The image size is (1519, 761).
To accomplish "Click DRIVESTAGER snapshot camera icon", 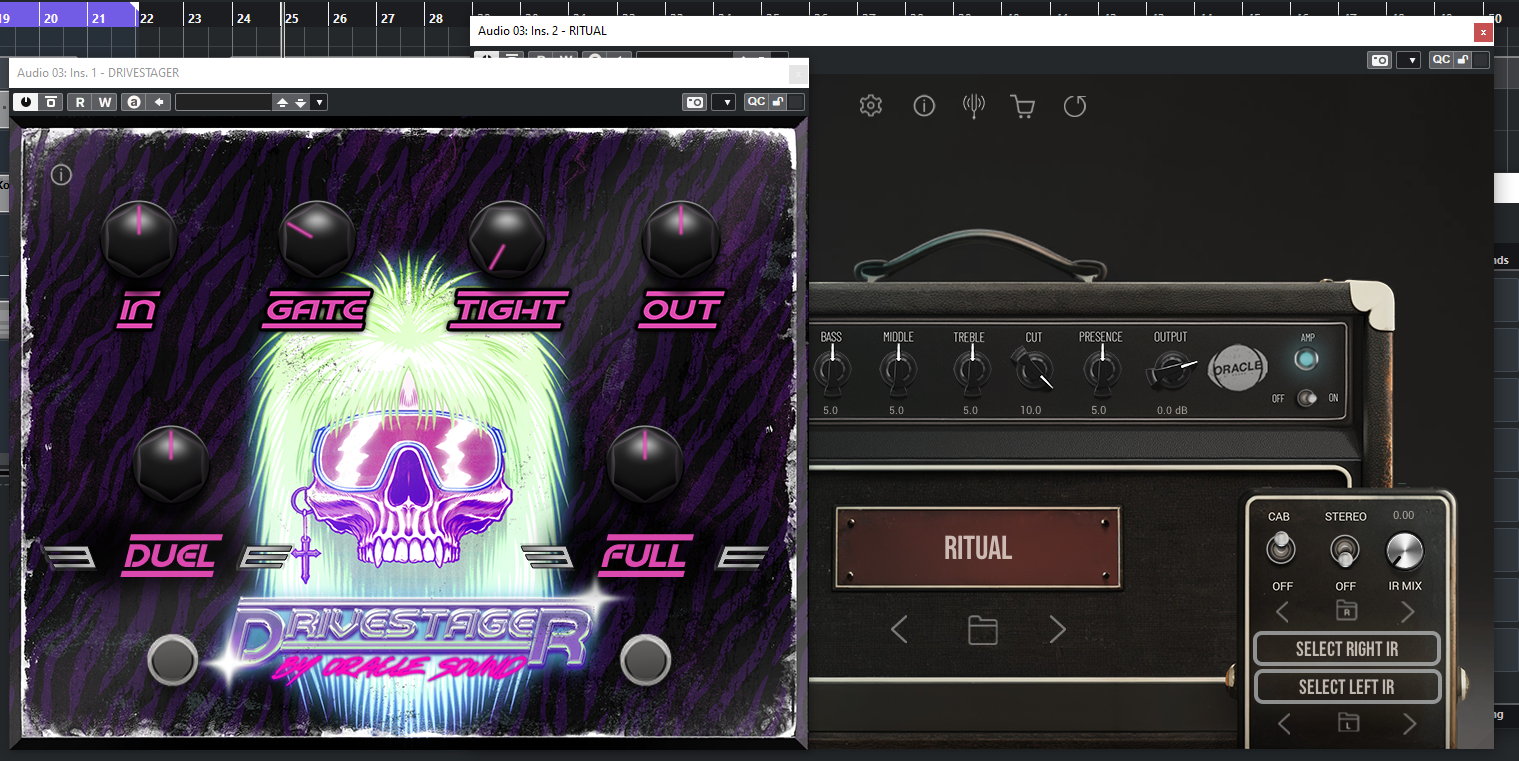I will (x=695, y=102).
